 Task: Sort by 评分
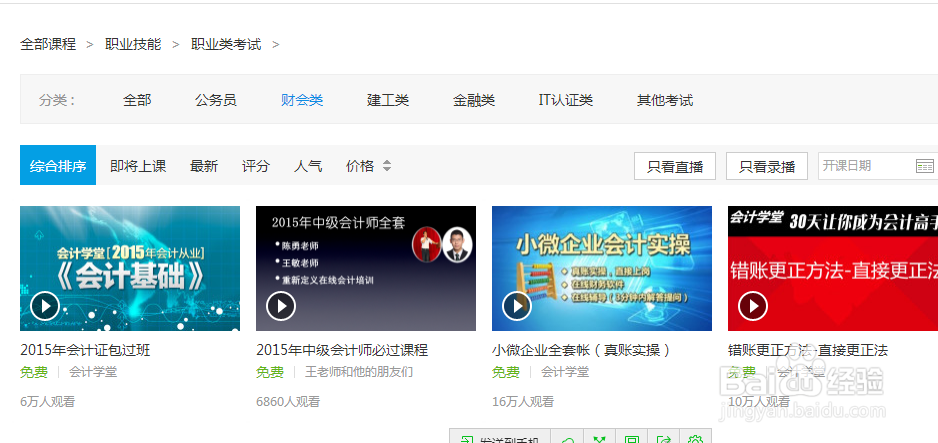pos(256,166)
